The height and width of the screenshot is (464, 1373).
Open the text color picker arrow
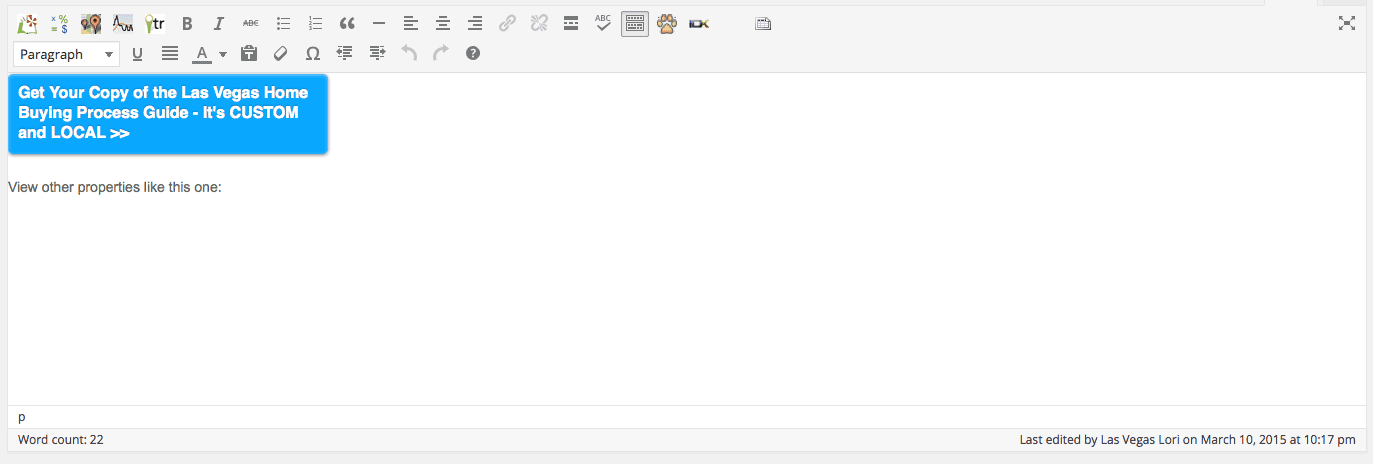(x=223, y=54)
